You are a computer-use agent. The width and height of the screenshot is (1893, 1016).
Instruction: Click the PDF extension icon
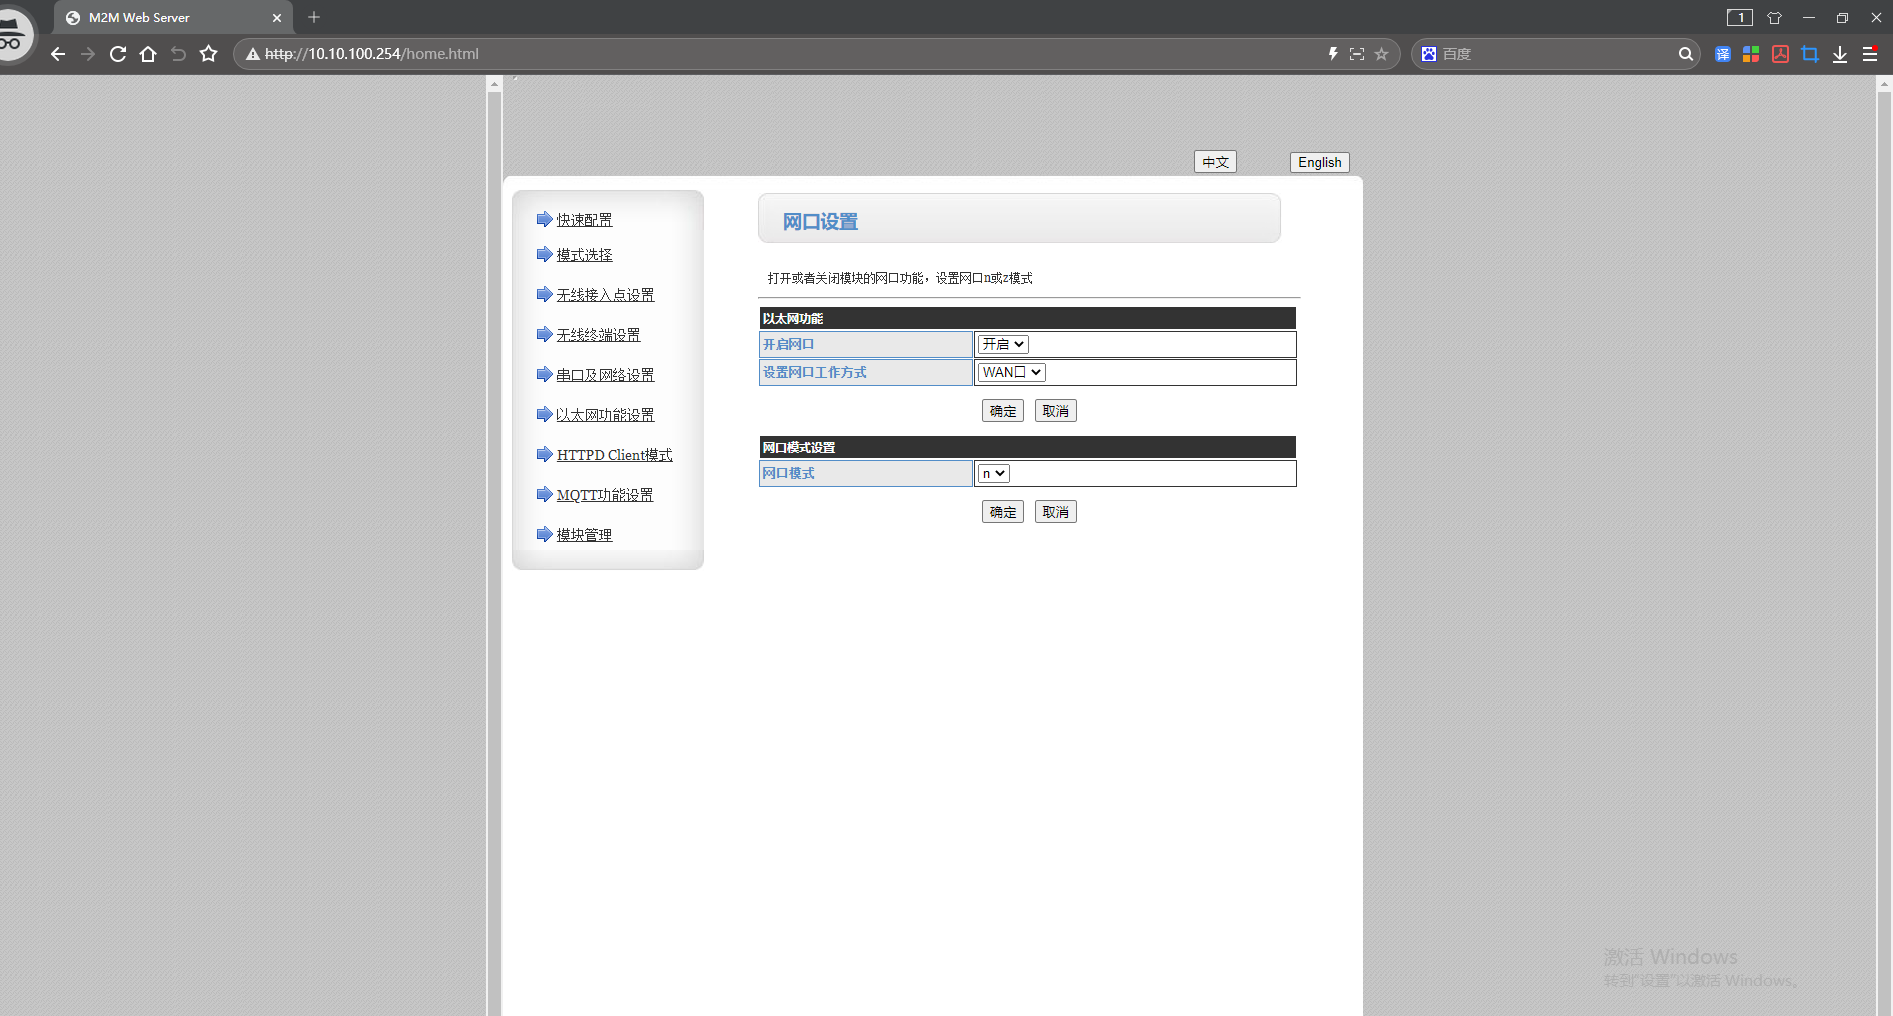point(1780,54)
